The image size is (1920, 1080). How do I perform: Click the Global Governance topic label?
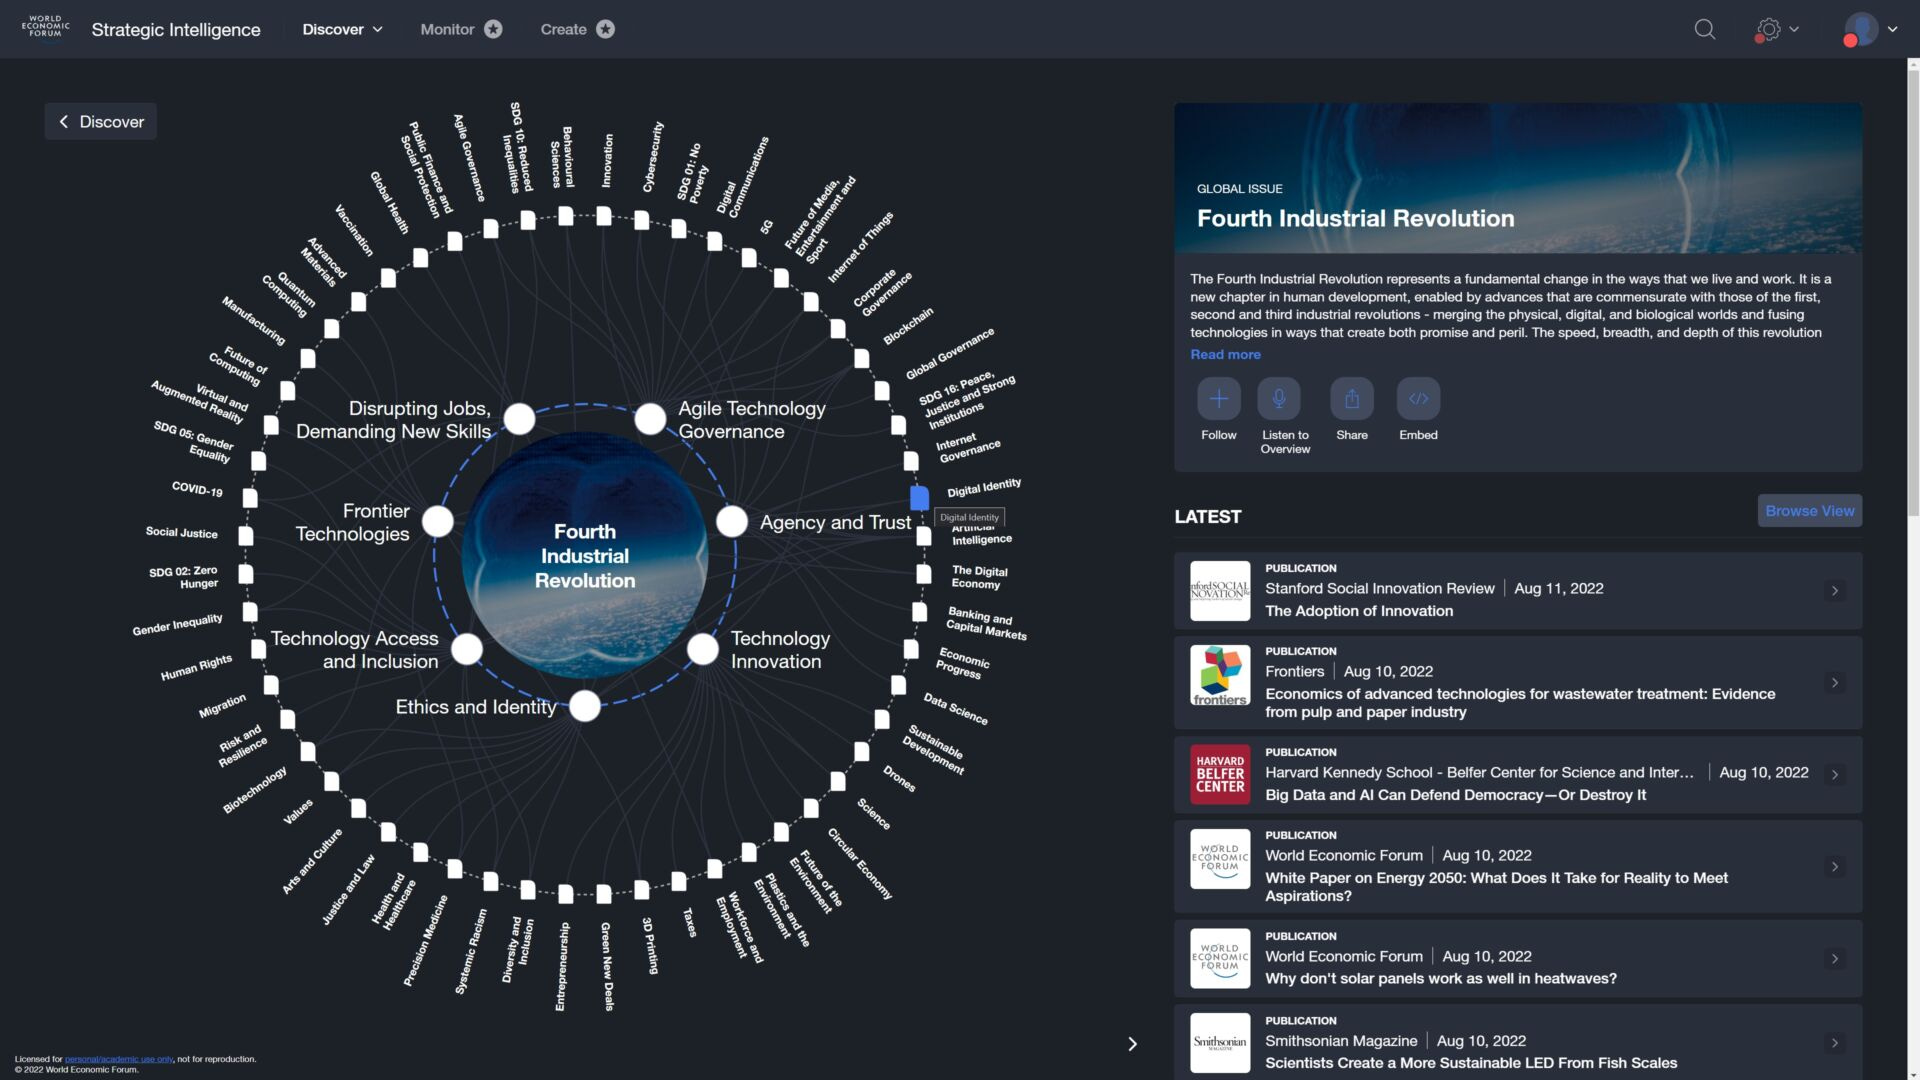[x=949, y=352]
